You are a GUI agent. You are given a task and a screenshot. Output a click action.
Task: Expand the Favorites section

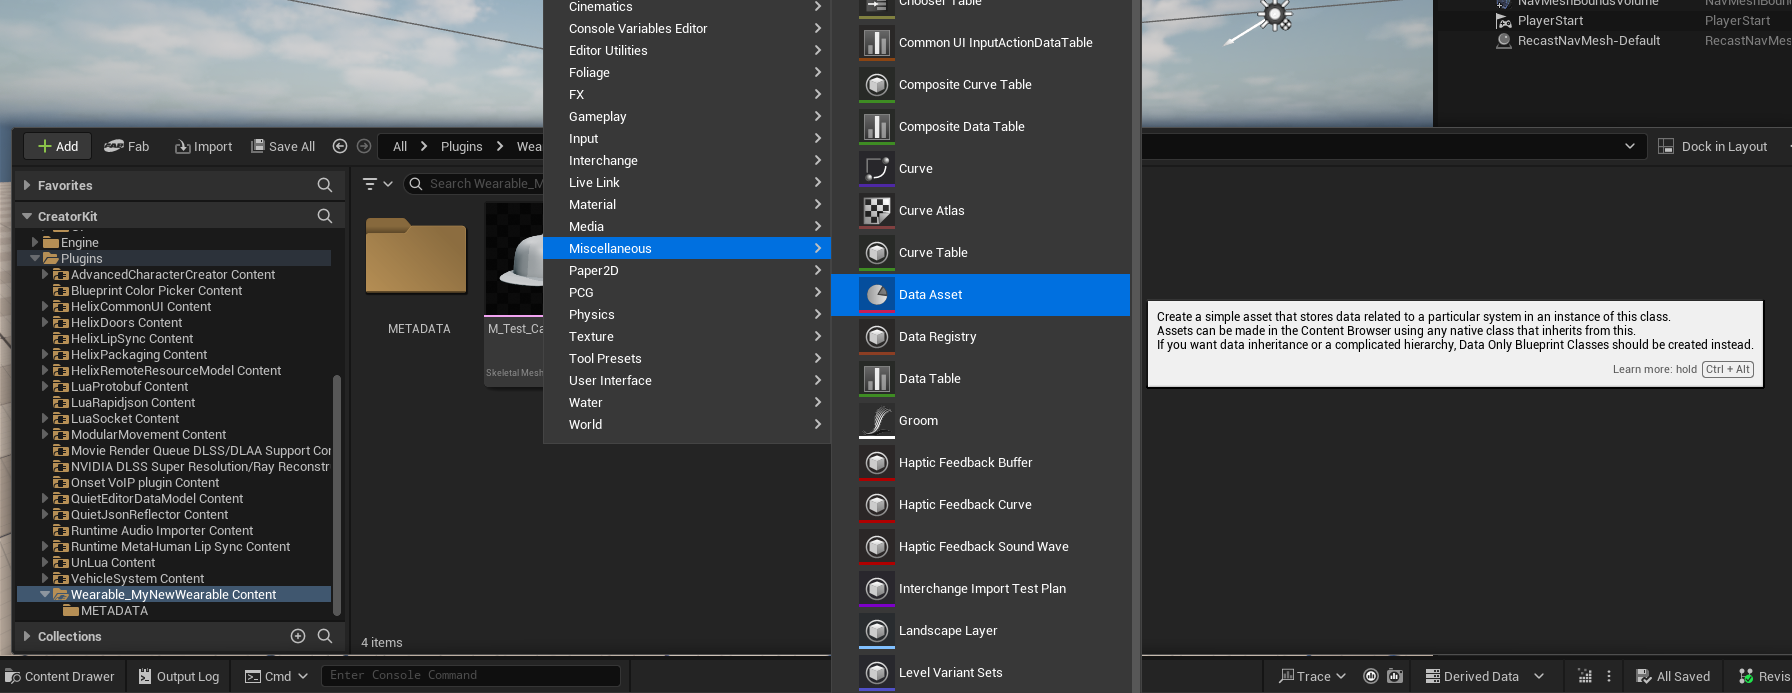(27, 185)
